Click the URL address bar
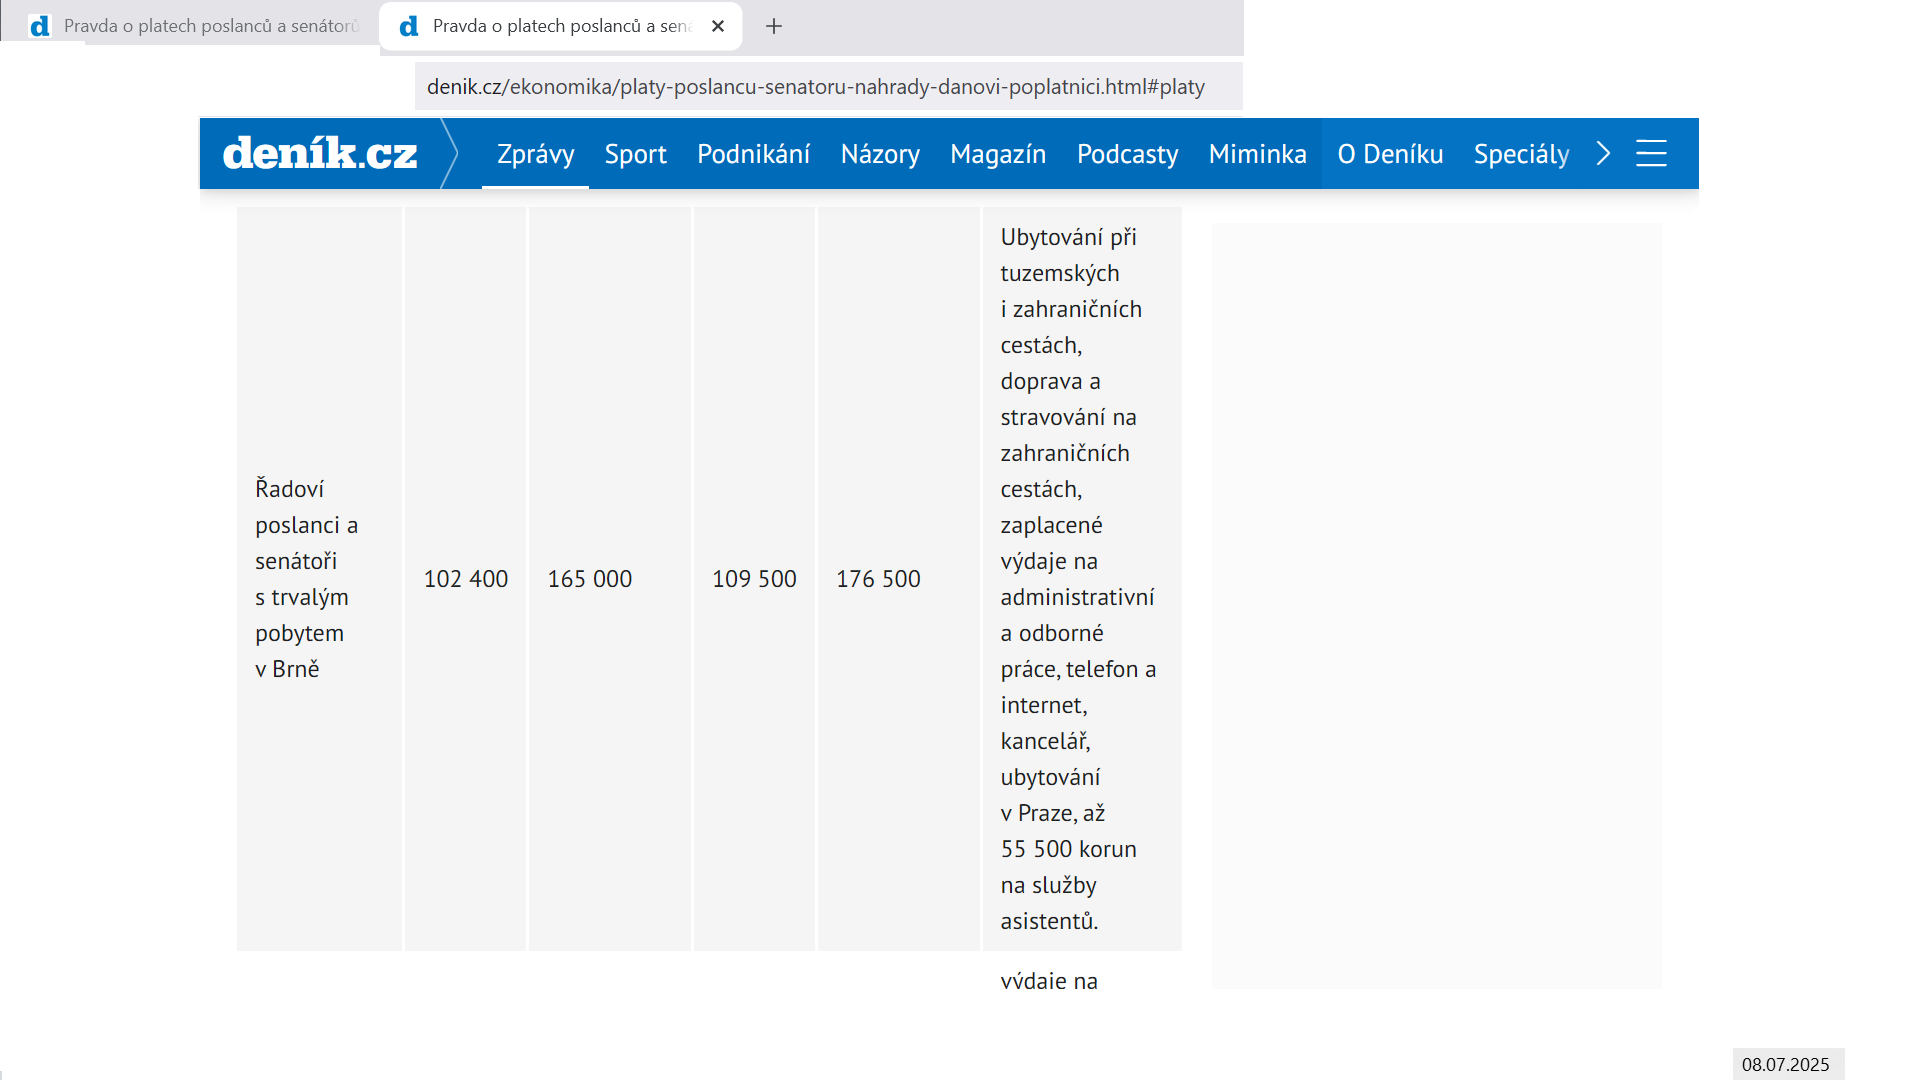Viewport: 1920px width, 1080px height. (828, 87)
